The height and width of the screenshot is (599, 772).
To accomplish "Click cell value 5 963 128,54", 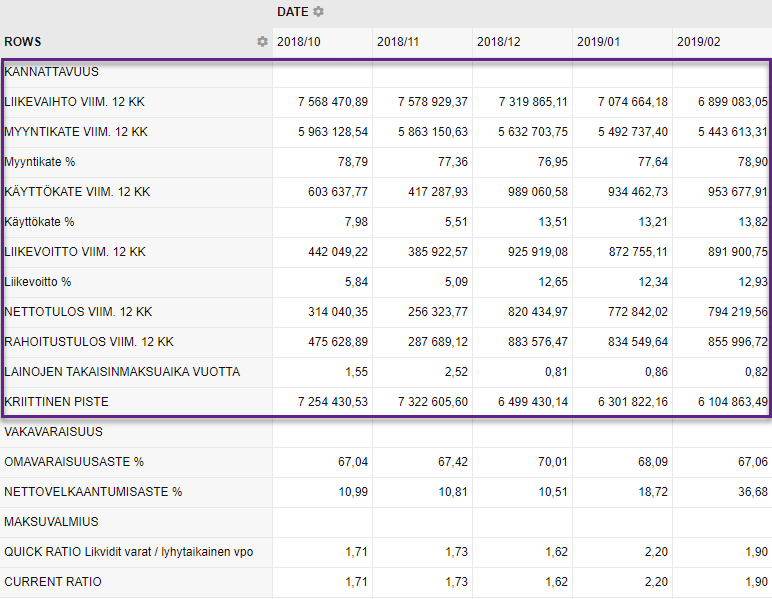I will [333, 132].
